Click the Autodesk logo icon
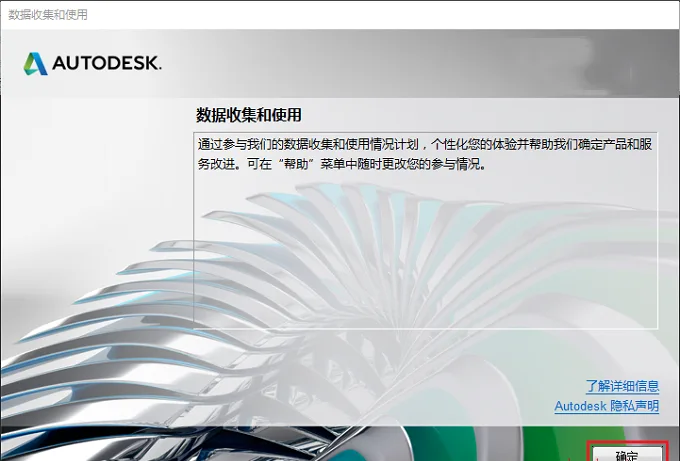 (35, 64)
